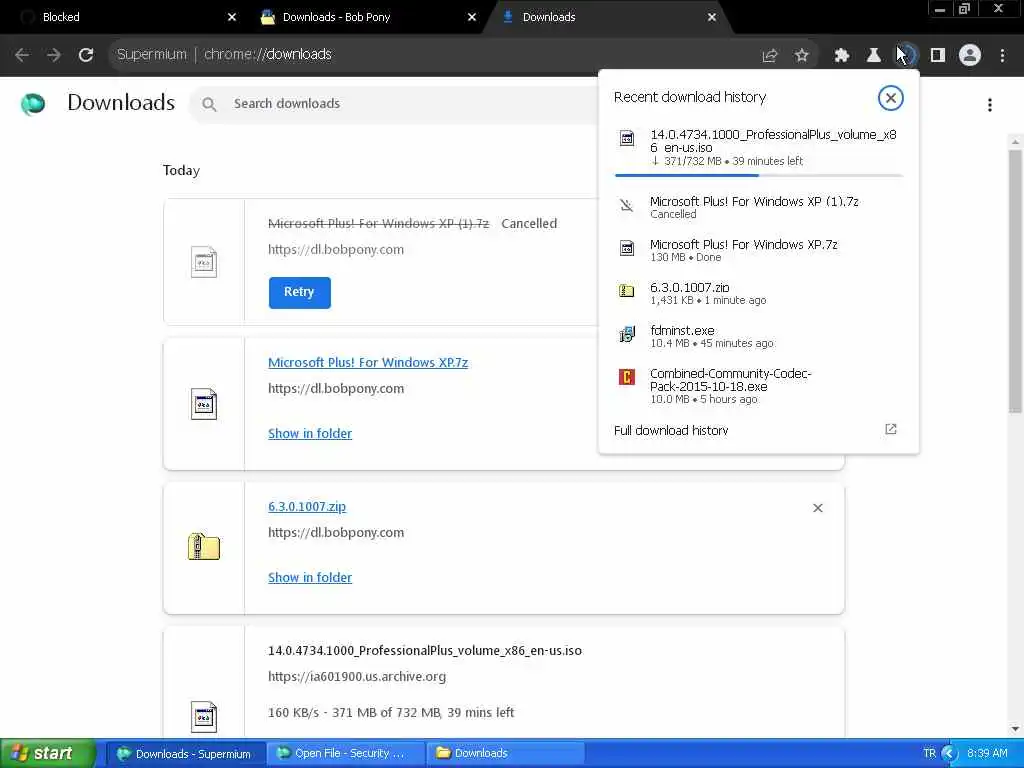1024x768 pixels.
Task: Click the TR language indicator in tray
Action: [x=929, y=754]
